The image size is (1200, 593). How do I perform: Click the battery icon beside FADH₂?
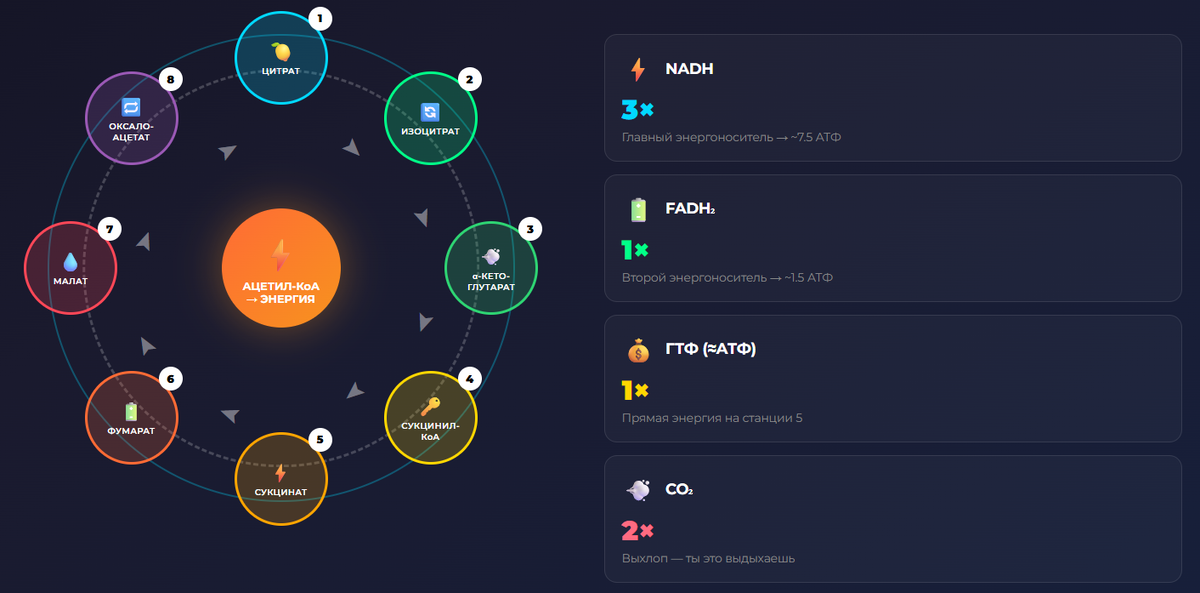coord(638,210)
